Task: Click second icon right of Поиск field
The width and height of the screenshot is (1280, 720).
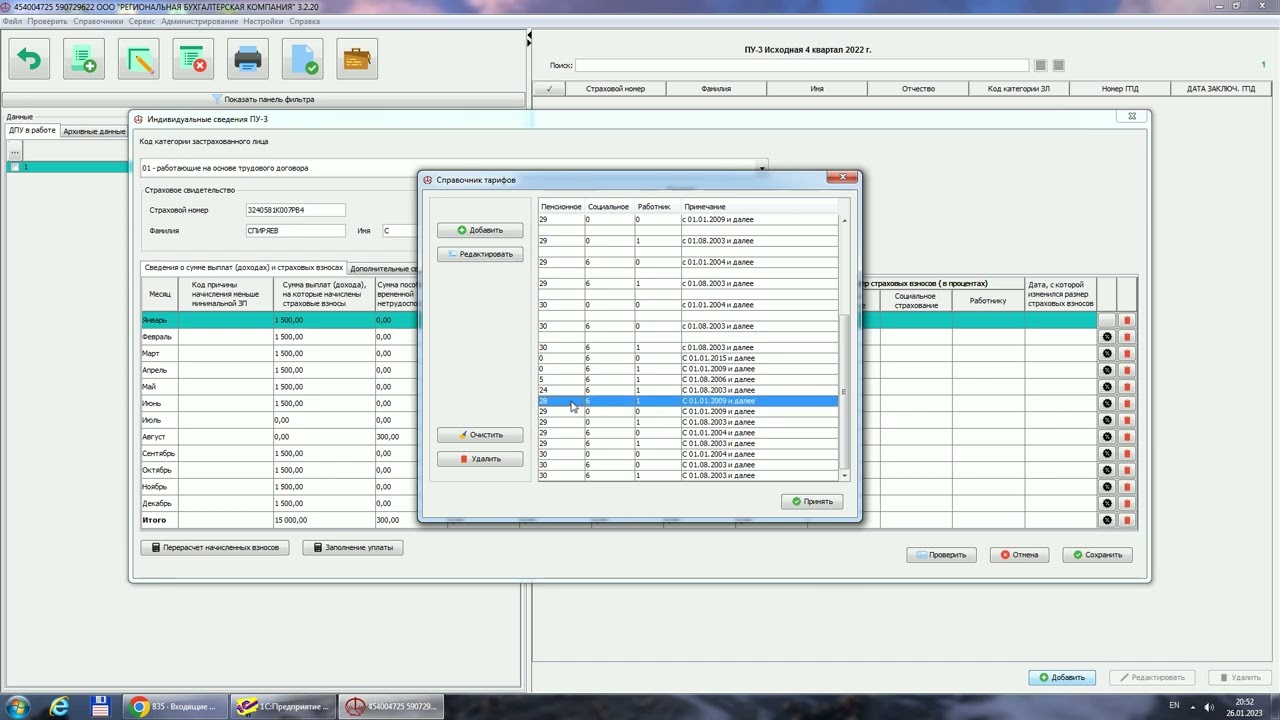Action: coord(1059,66)
